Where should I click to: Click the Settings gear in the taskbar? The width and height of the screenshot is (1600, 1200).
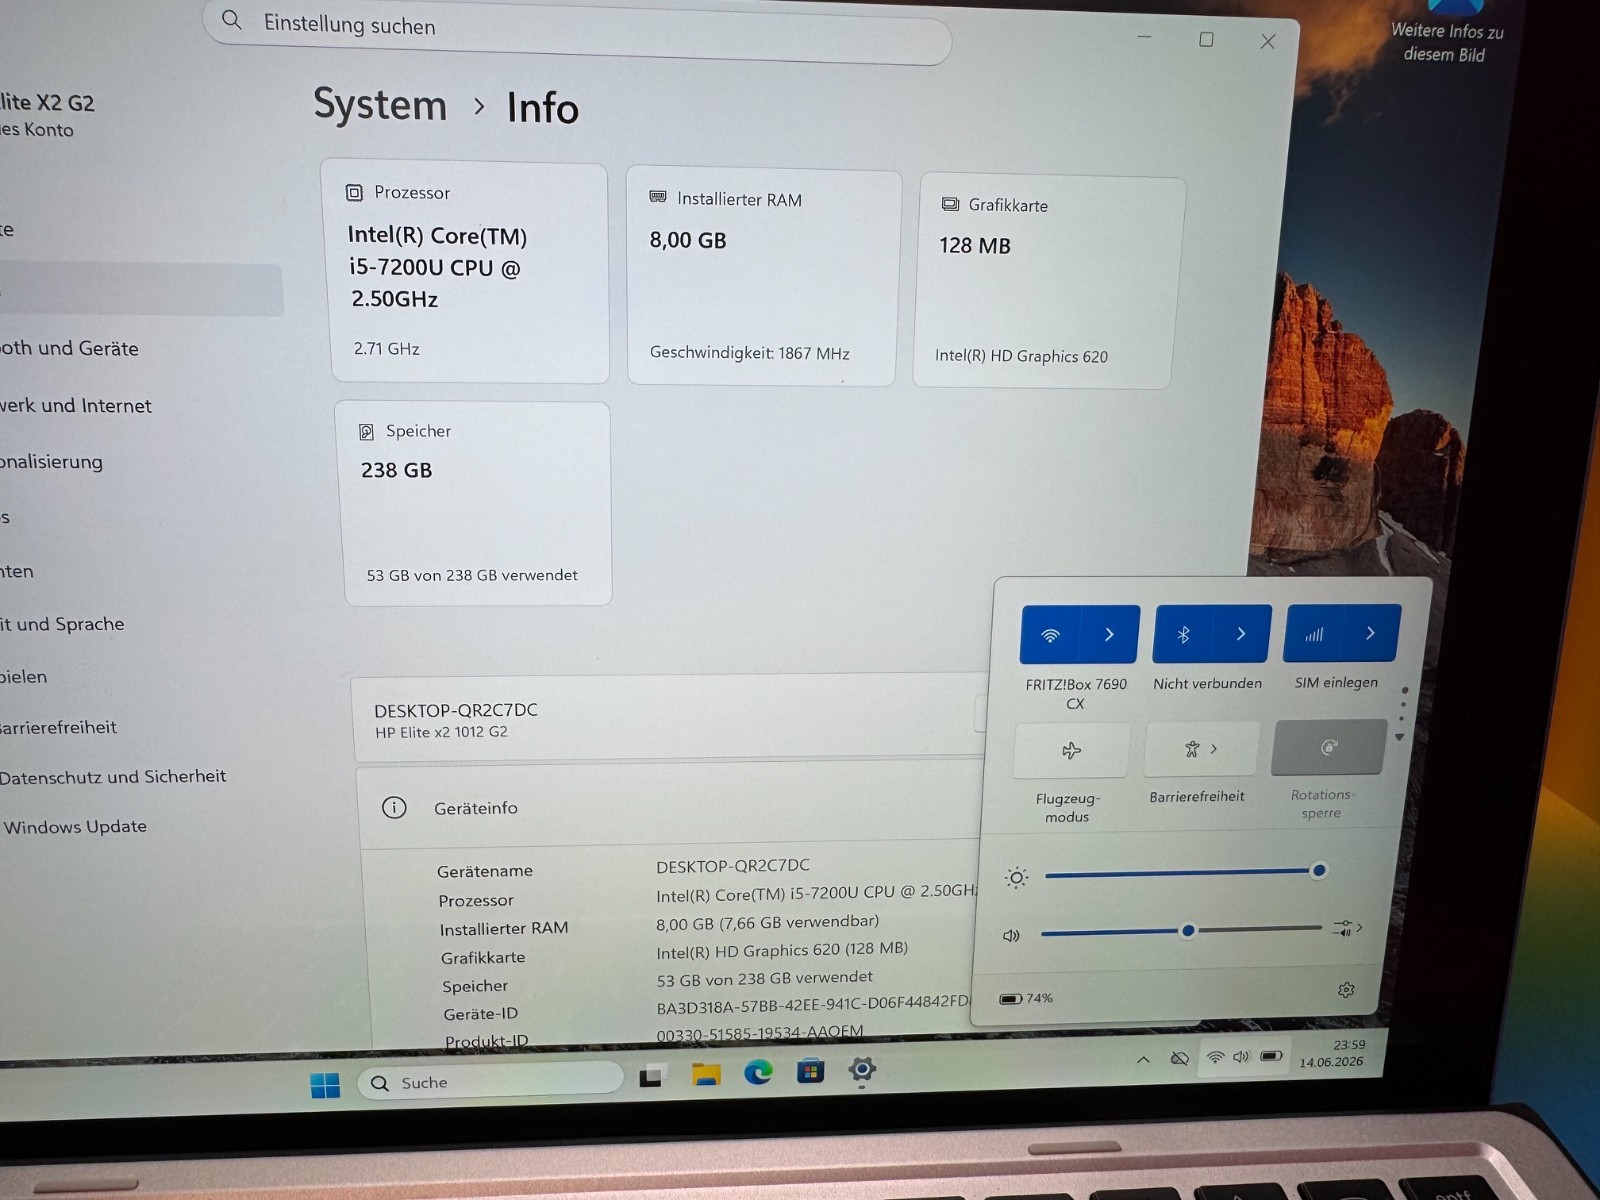click(862, 1070)
